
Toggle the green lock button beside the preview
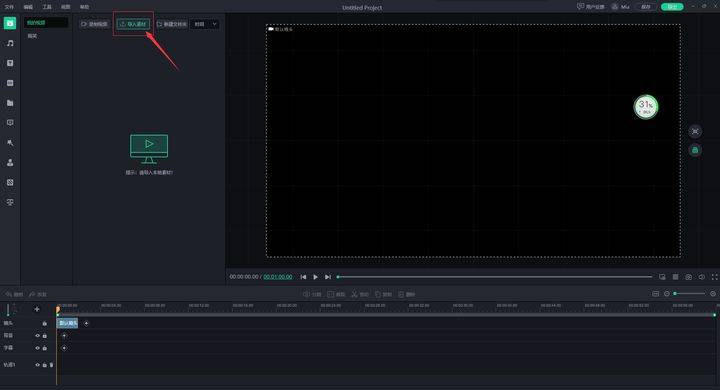coord(695,150)
